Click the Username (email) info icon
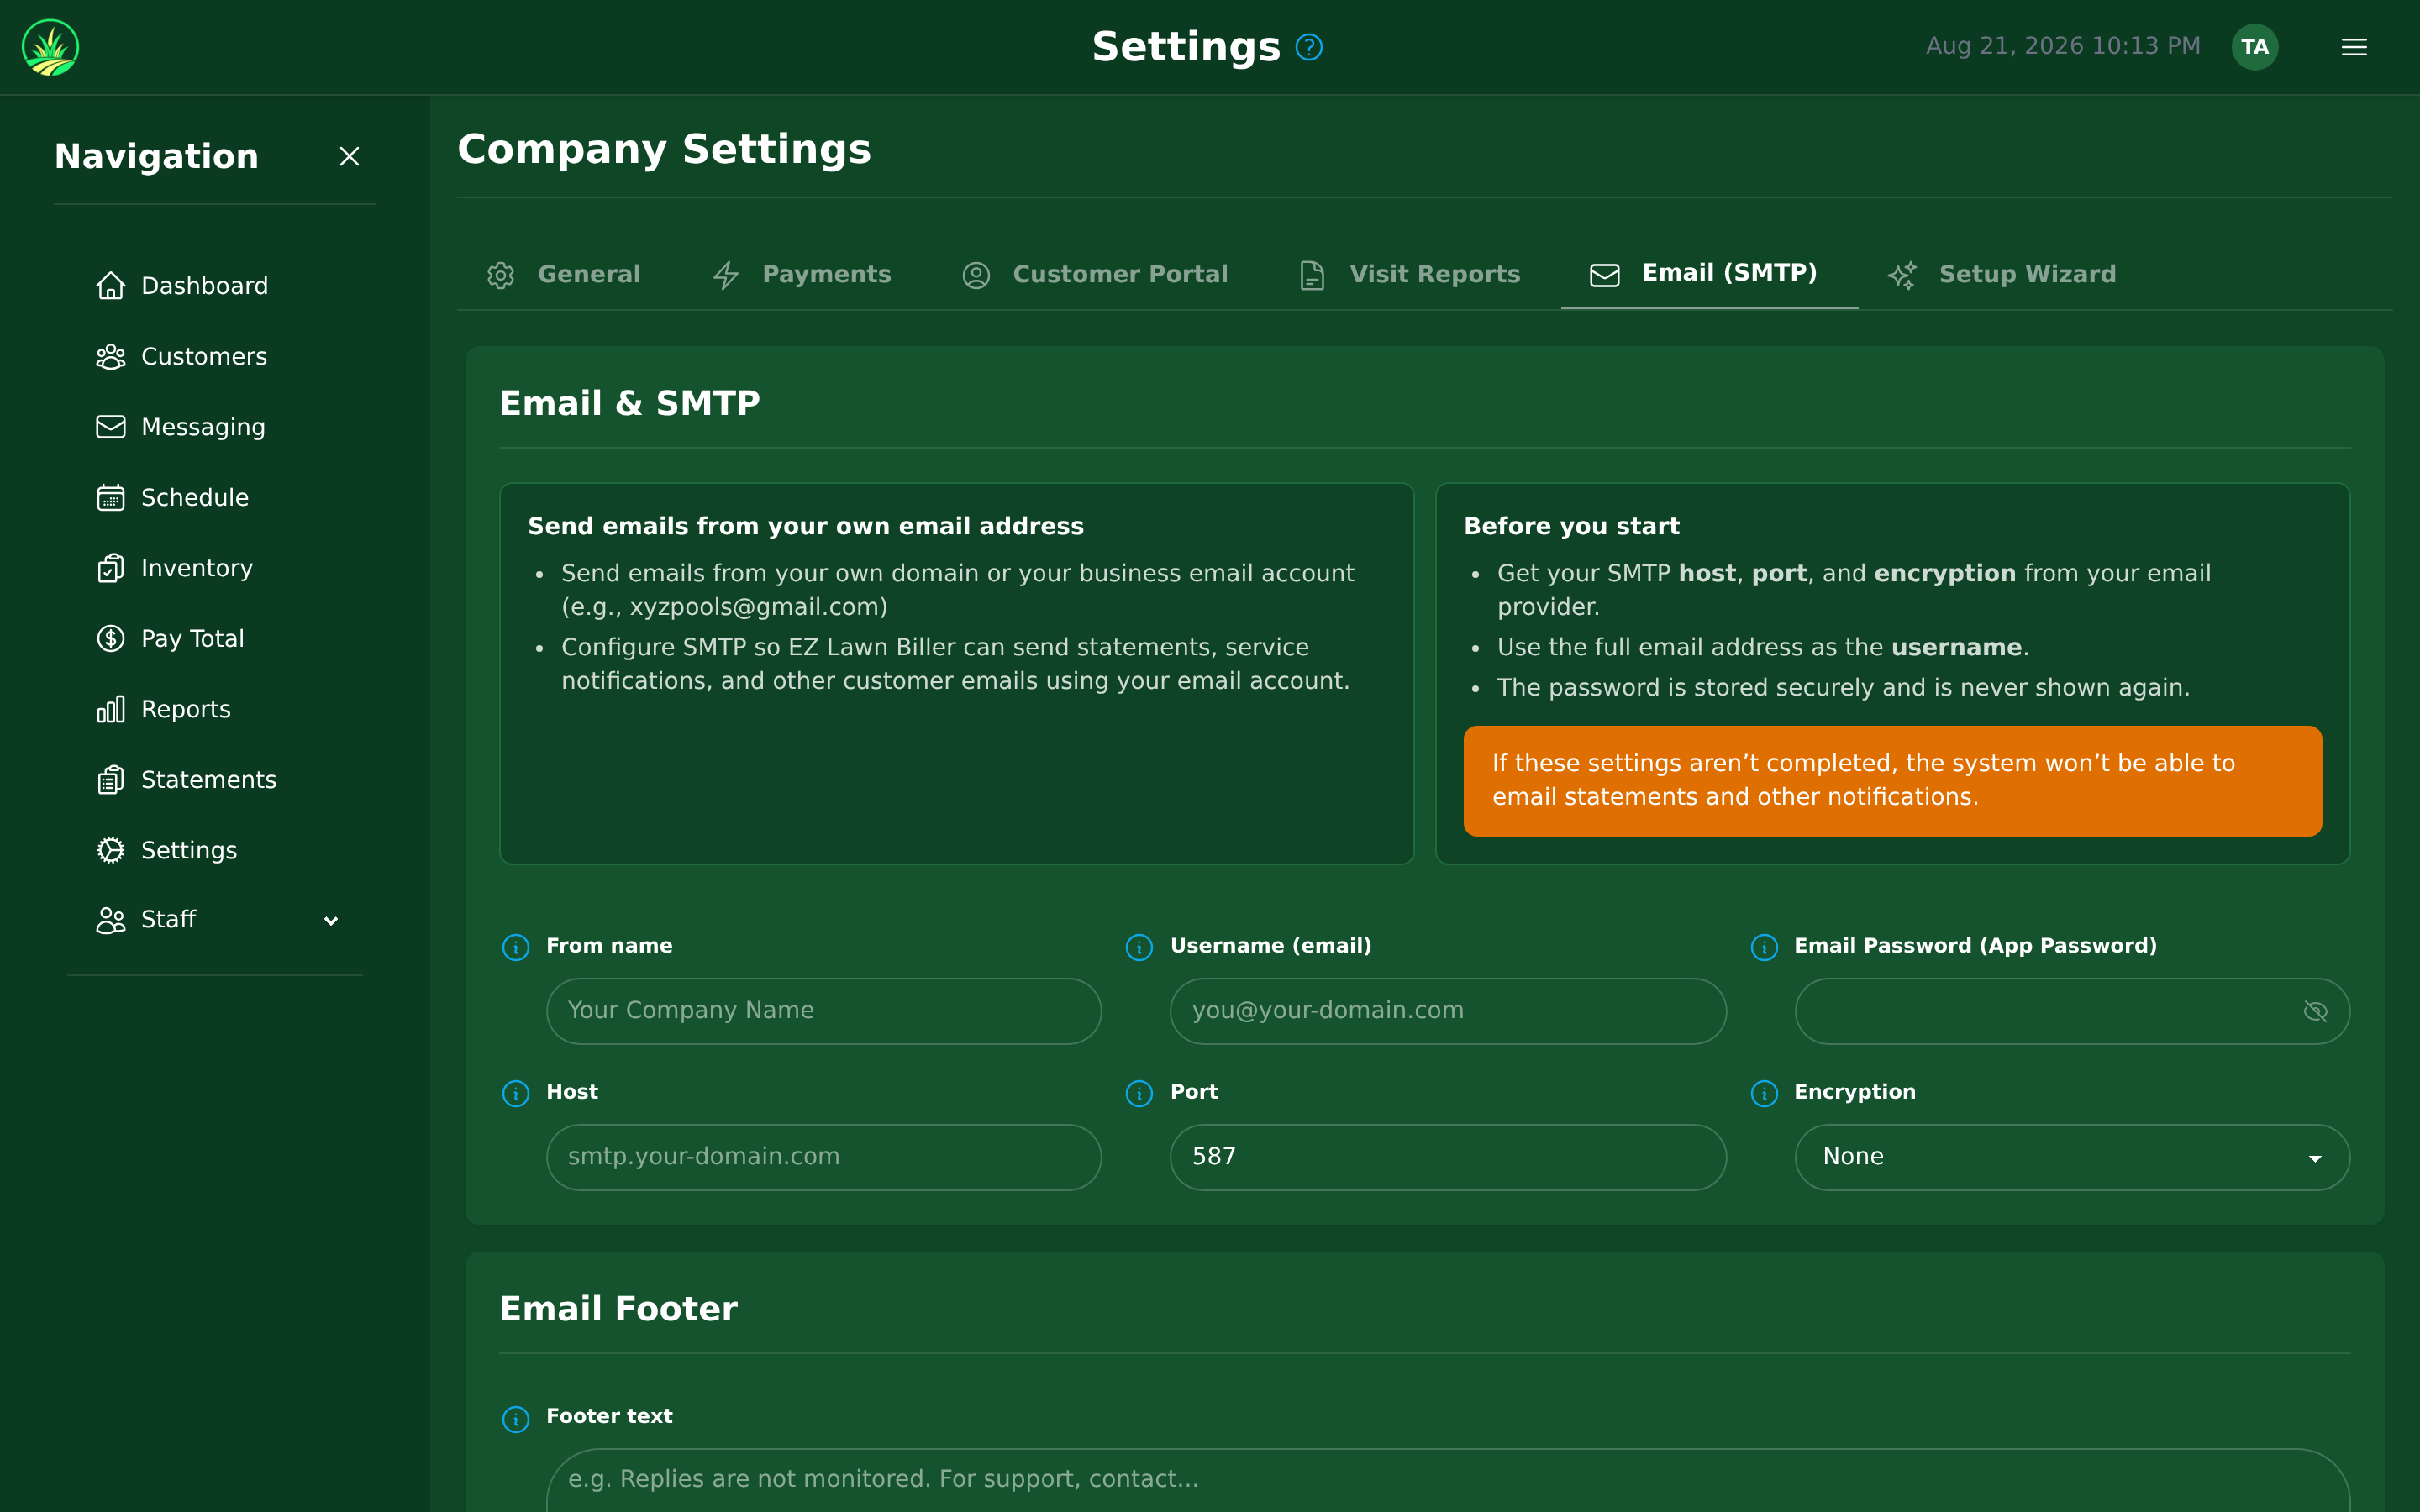 [1139, 947]
